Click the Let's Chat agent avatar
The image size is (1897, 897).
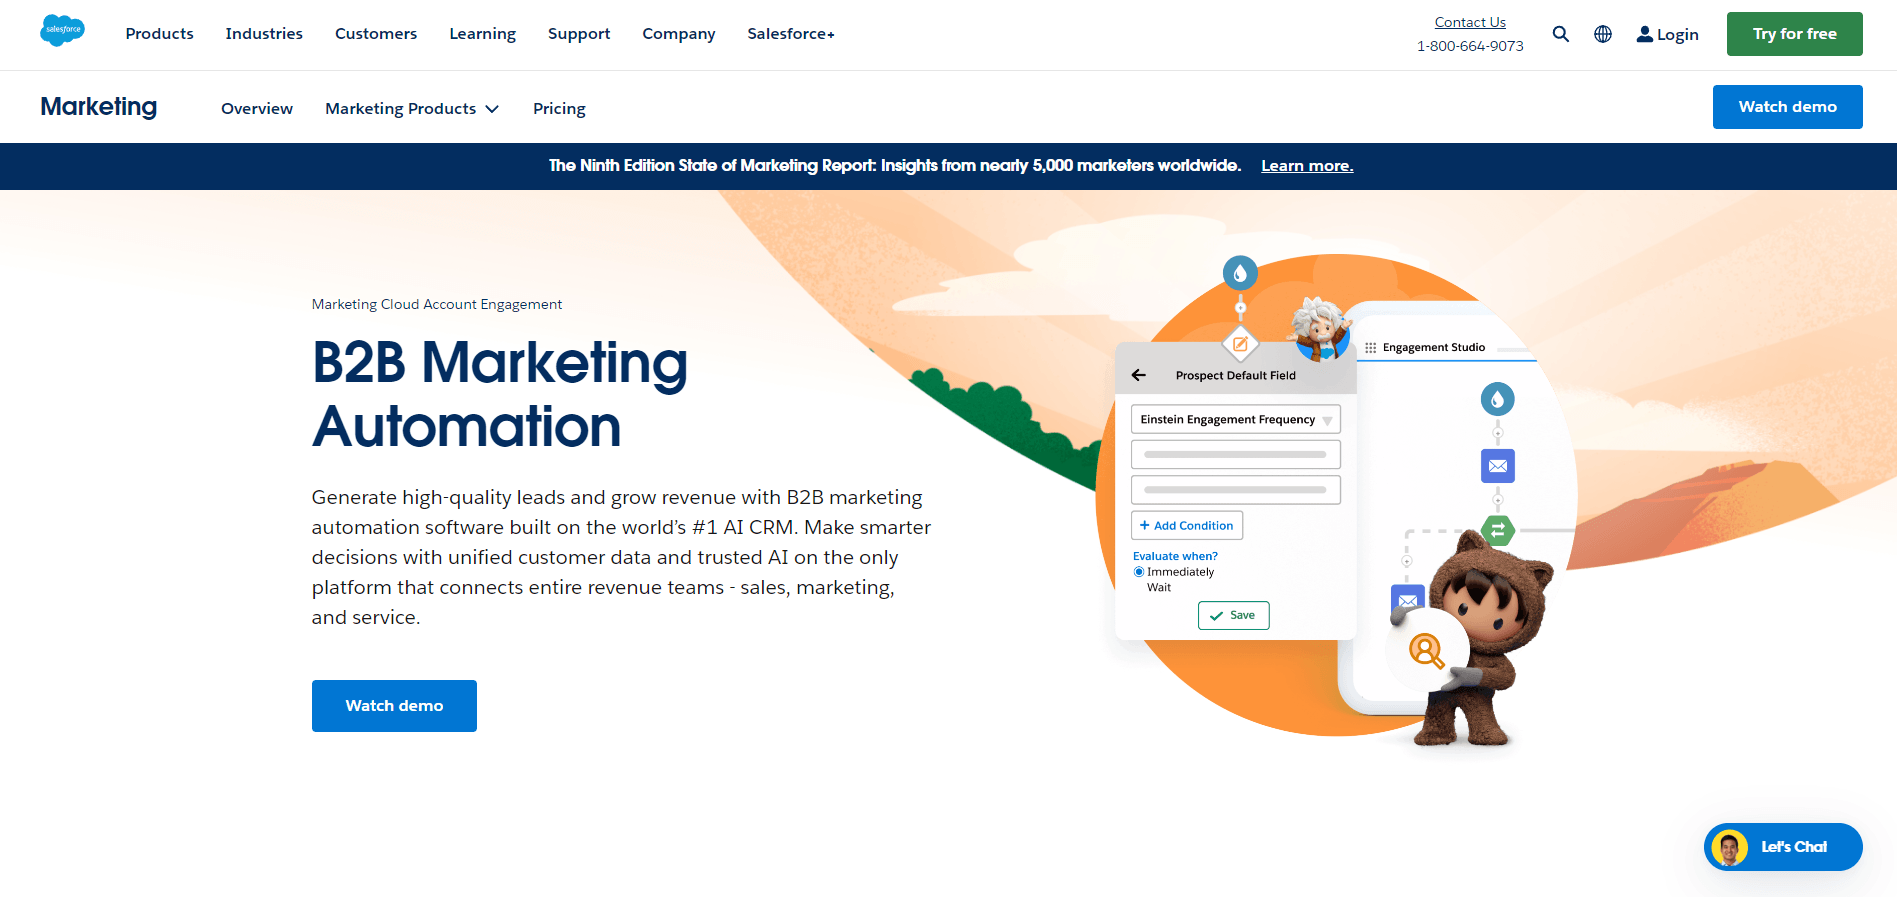pyautogui.click(x=1729, y=847)
